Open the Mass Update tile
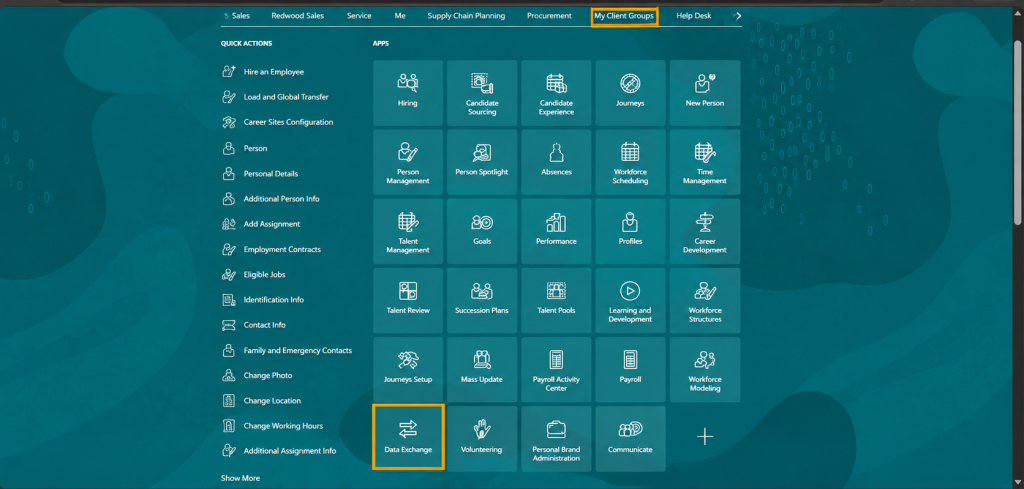Viewport: 1024px width, 489px height. [482, 370]
